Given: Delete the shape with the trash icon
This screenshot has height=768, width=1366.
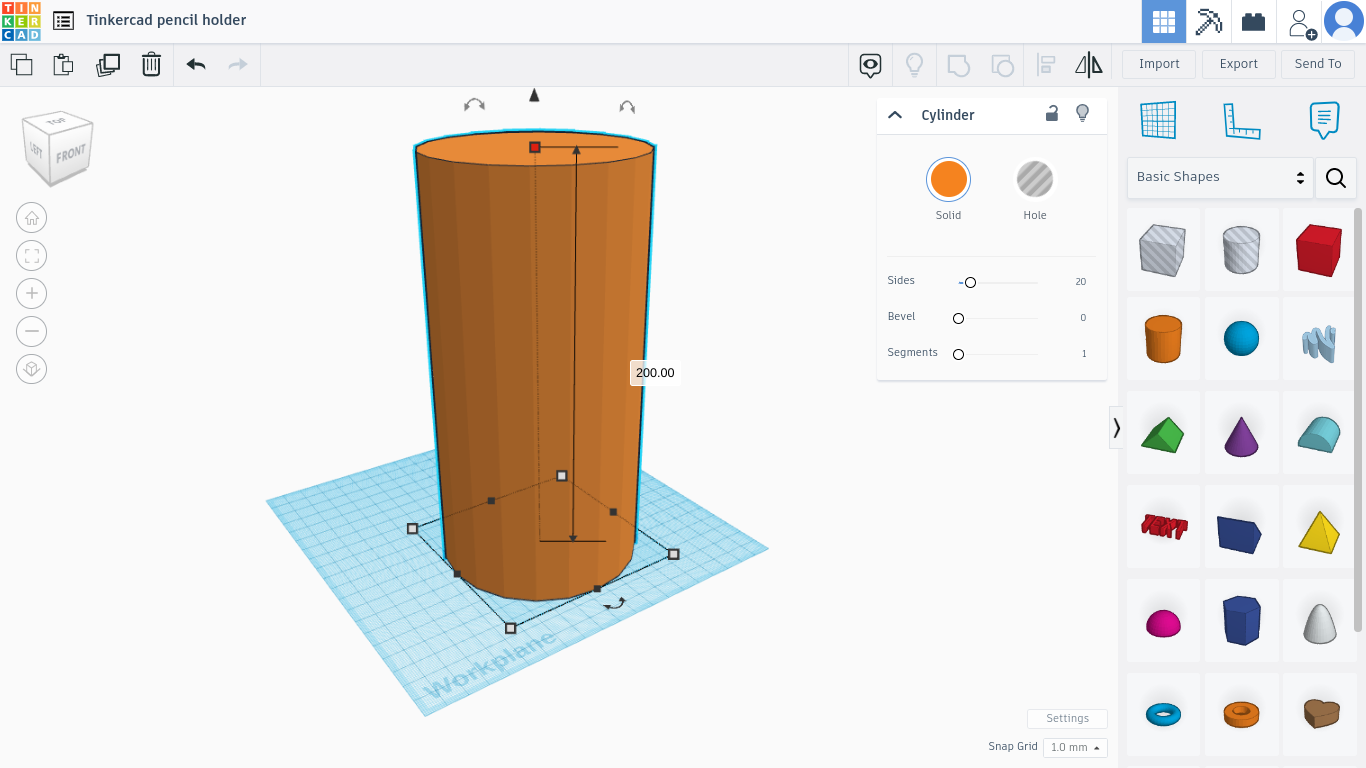Looking at the screenshot, I should pos(151,63).
